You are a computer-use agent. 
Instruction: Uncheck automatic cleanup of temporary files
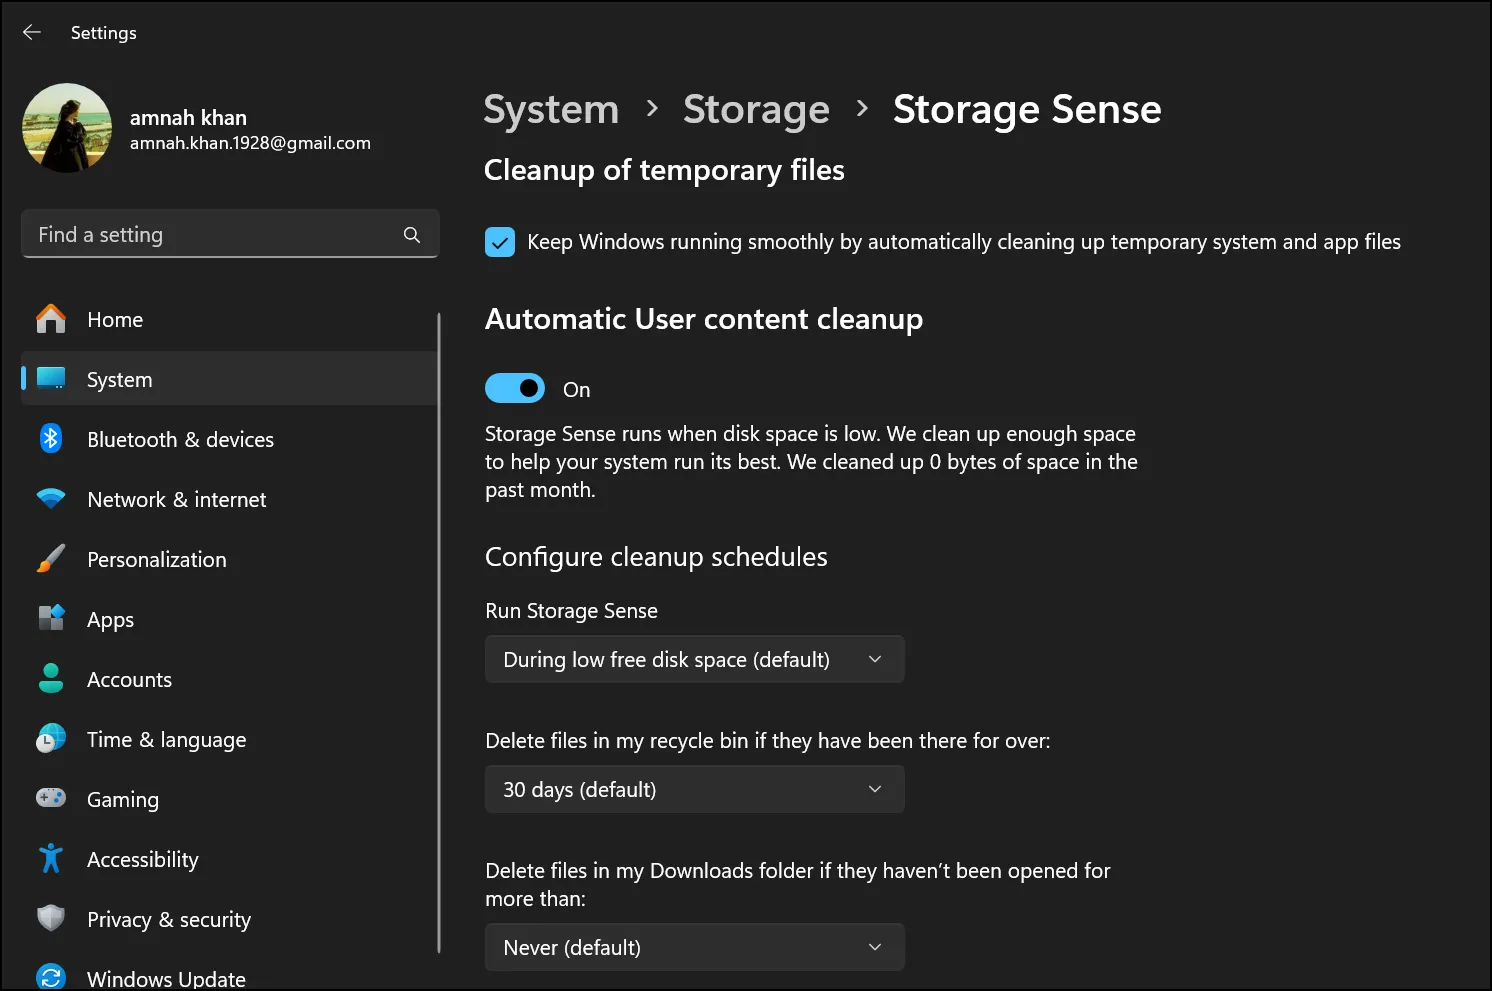click(x=499, y=241)
